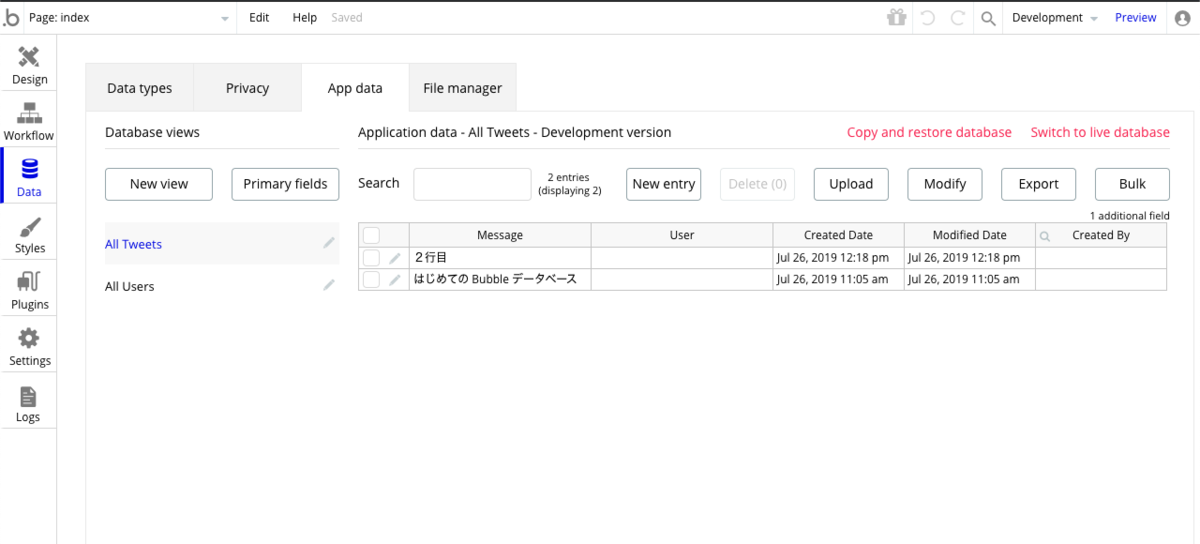This screenshot has height=544, width=1200.
Task: Click magnifier icon in Created By column
Action: (x=1045, y=236)
